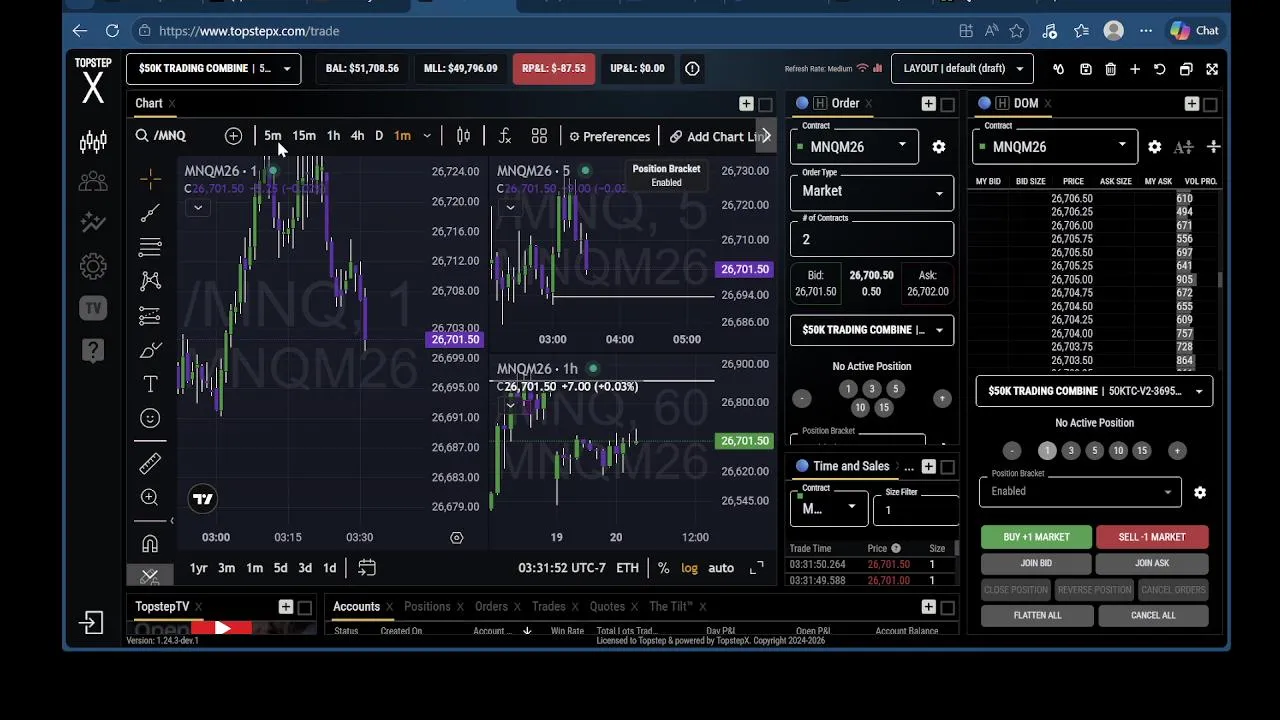Screen dimensions: 1280x720
Task: Select the 15m timeframe
Action: (x=304, y=136)
